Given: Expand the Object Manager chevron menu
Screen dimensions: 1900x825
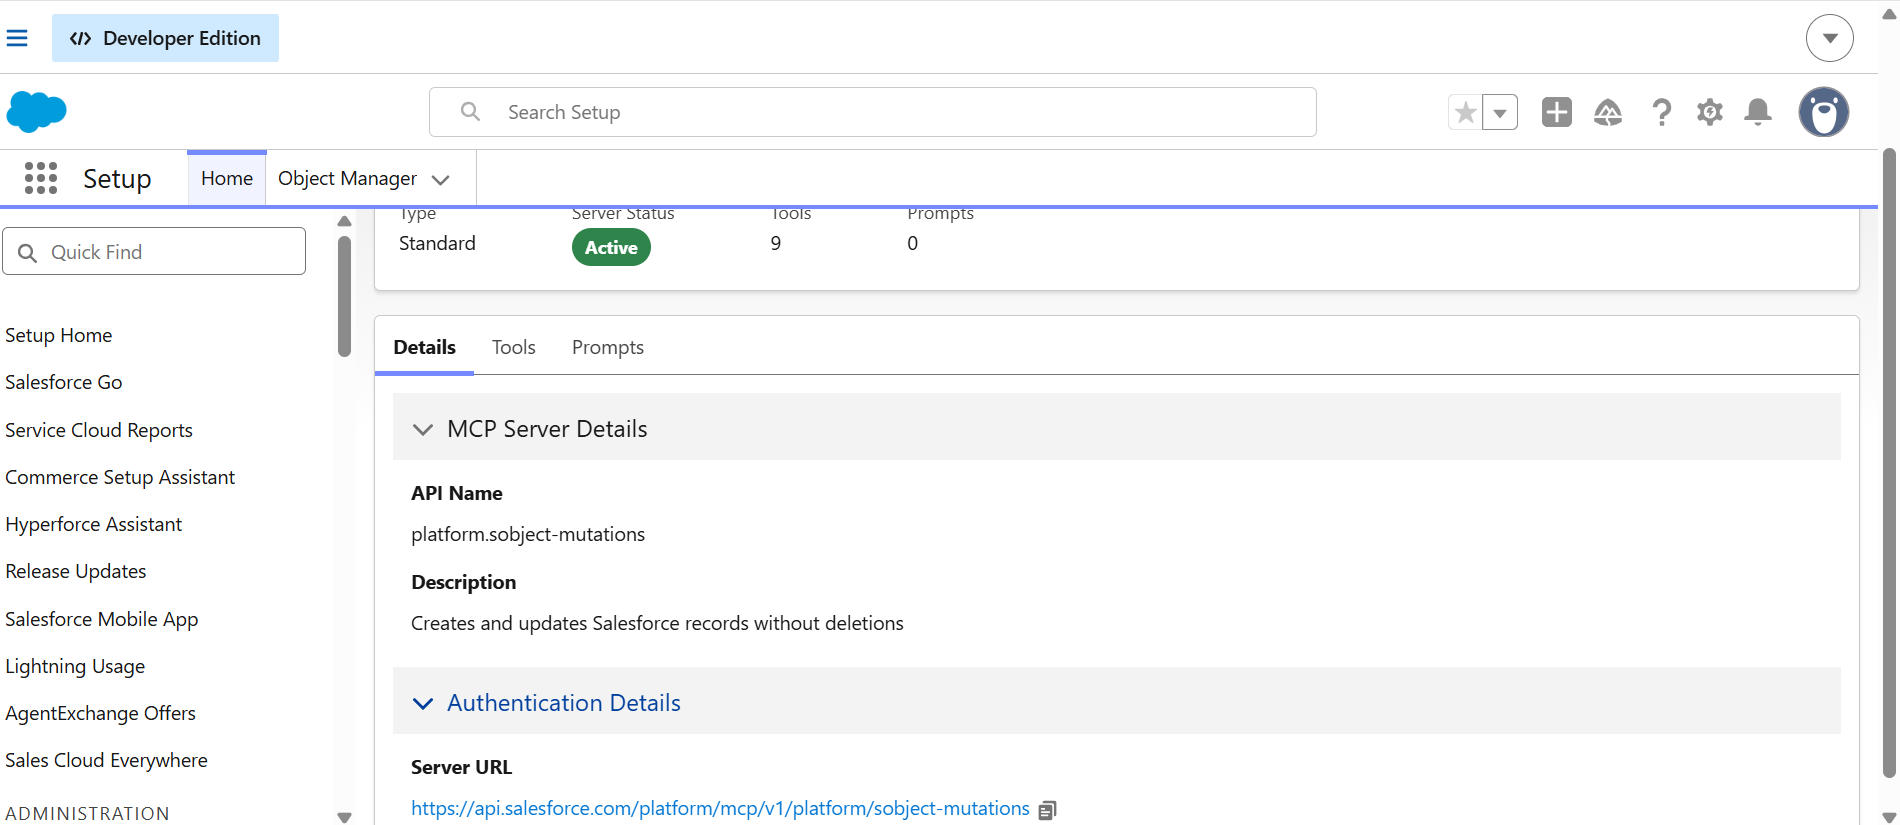Looking at the screenshot, I should [441, 180].
